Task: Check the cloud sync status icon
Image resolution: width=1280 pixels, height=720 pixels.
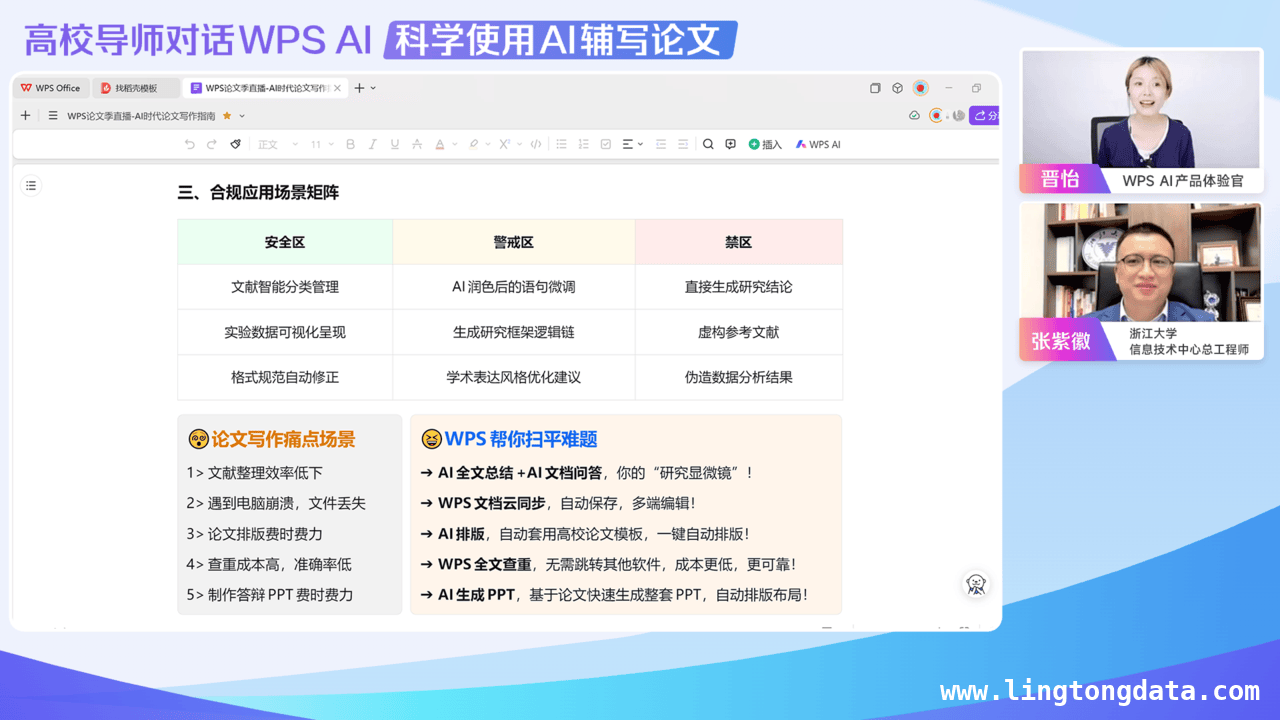Action: point(914,115)
